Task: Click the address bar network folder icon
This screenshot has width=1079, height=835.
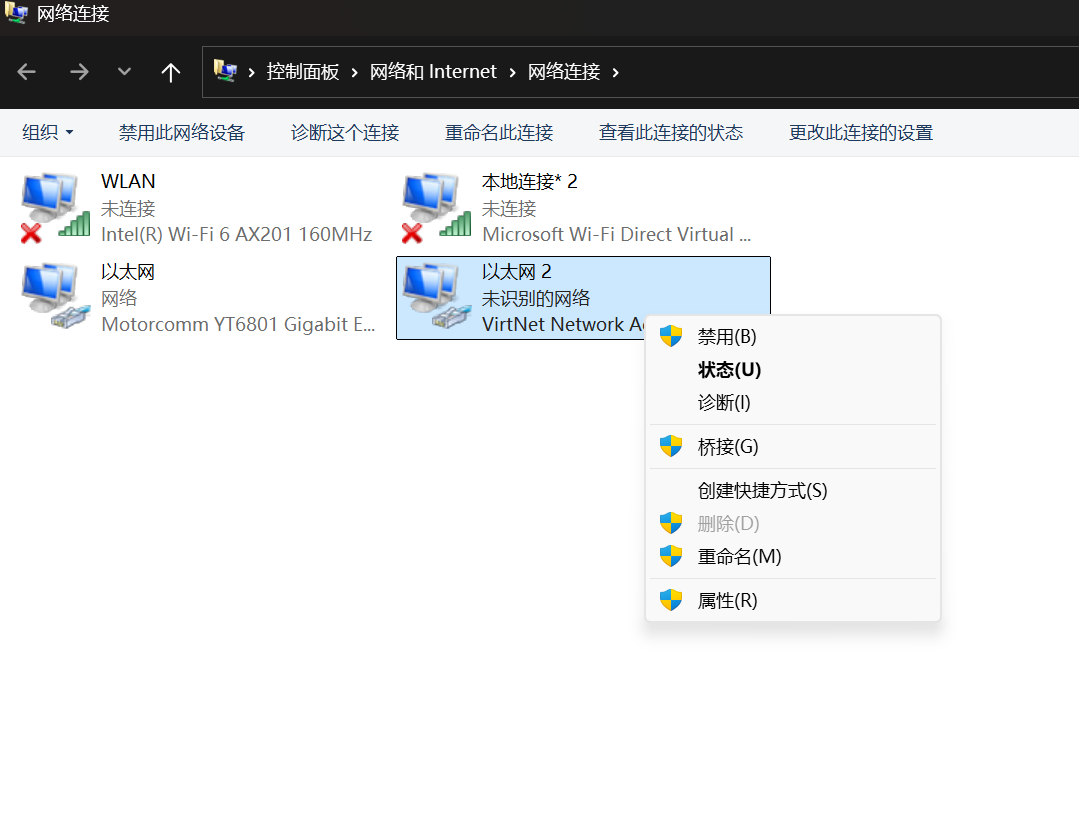Action: [225, 71]
